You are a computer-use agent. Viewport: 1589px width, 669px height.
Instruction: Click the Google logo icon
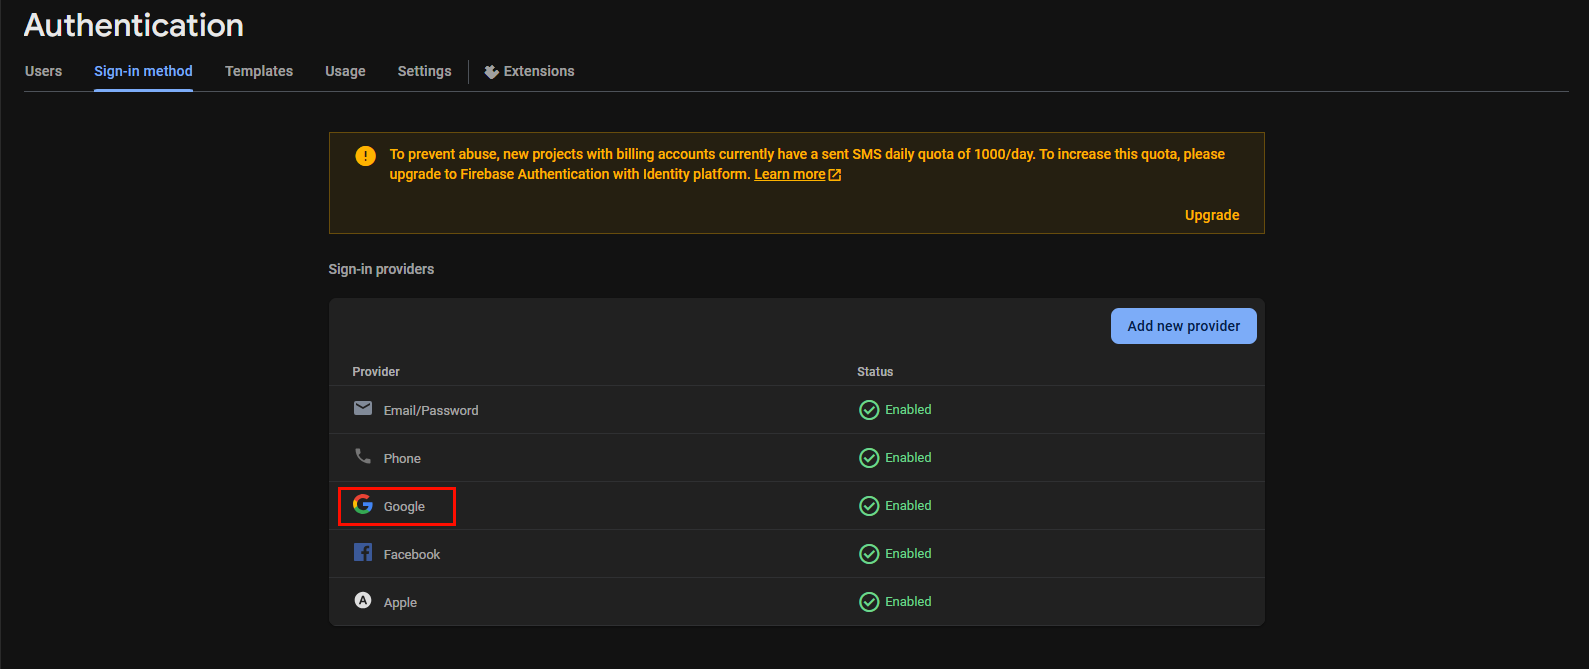coord(363,504)
